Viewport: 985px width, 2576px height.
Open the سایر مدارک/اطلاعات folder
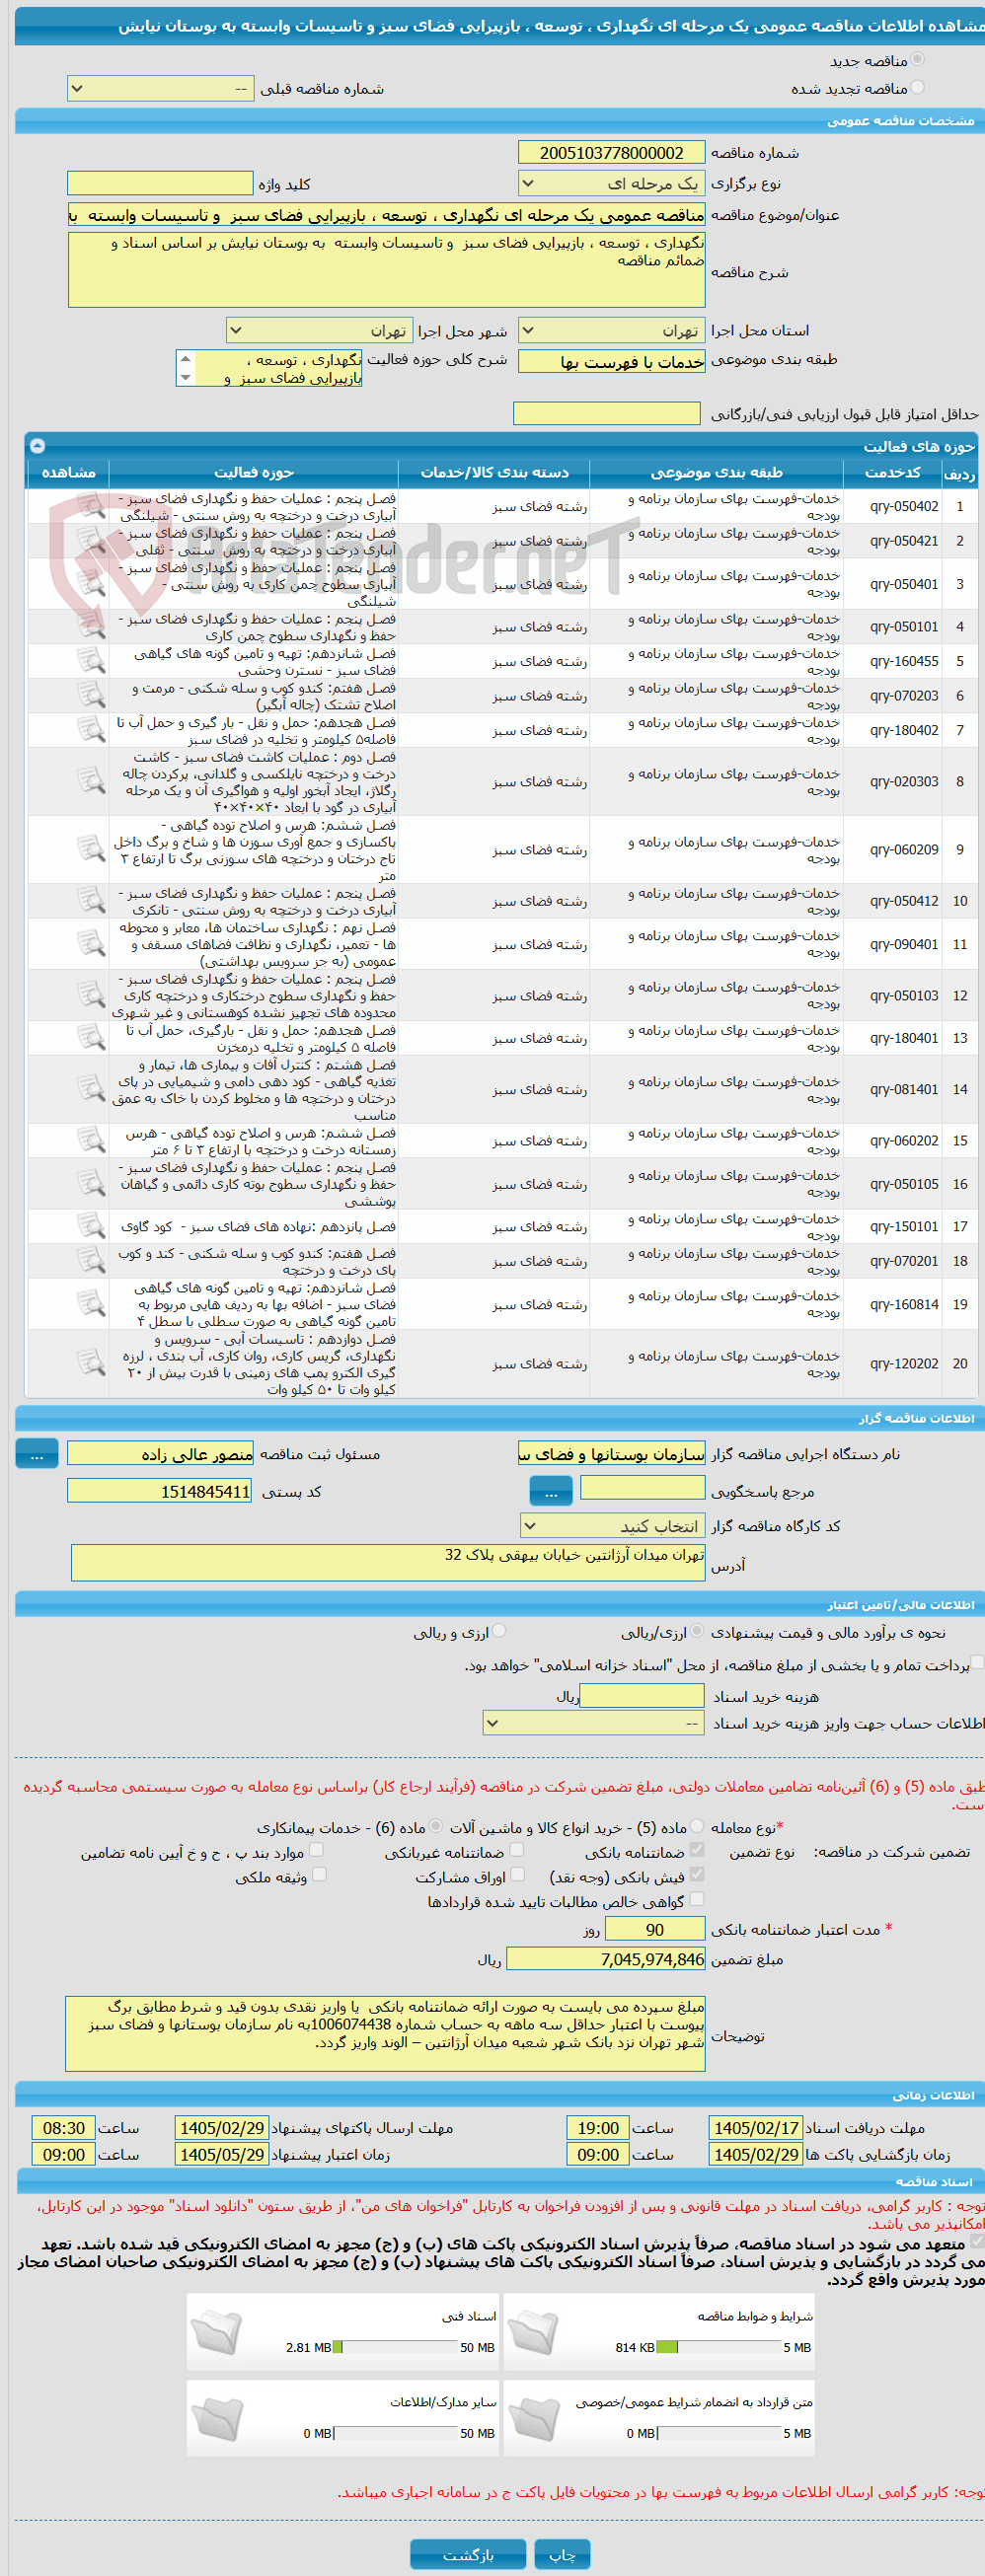217,2418
